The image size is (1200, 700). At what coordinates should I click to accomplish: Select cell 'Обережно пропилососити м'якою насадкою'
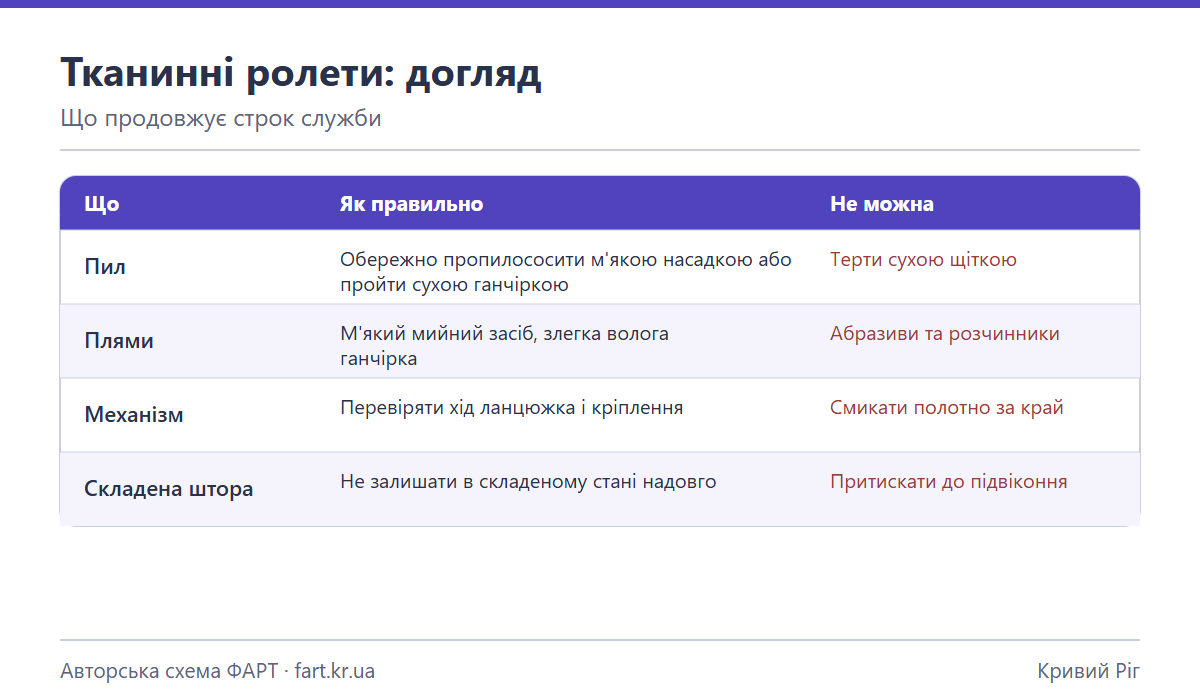566,272
